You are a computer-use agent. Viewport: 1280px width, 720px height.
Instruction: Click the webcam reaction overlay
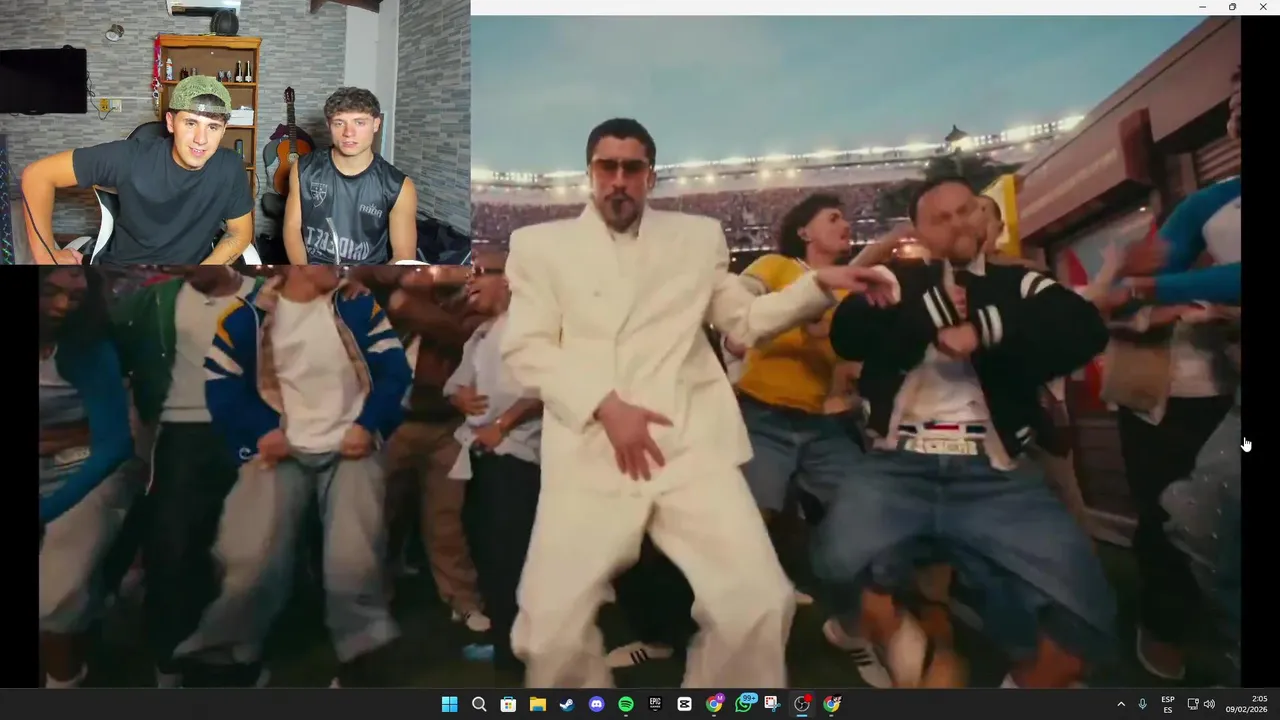pos(235,132)
